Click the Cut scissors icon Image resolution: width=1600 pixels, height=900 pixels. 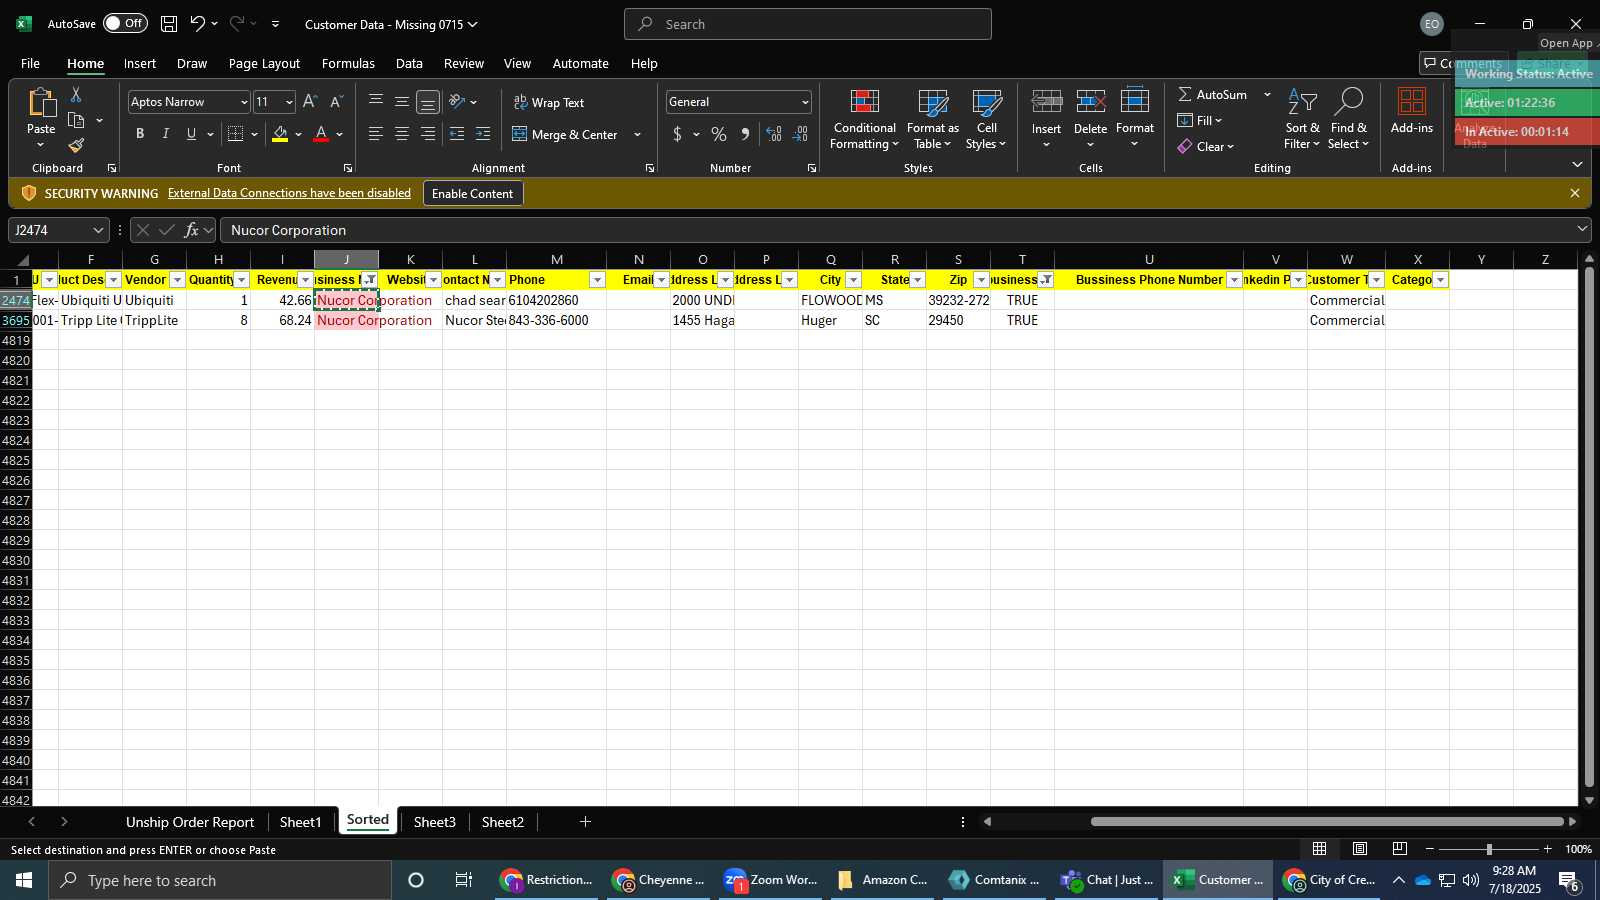[76, 94]
